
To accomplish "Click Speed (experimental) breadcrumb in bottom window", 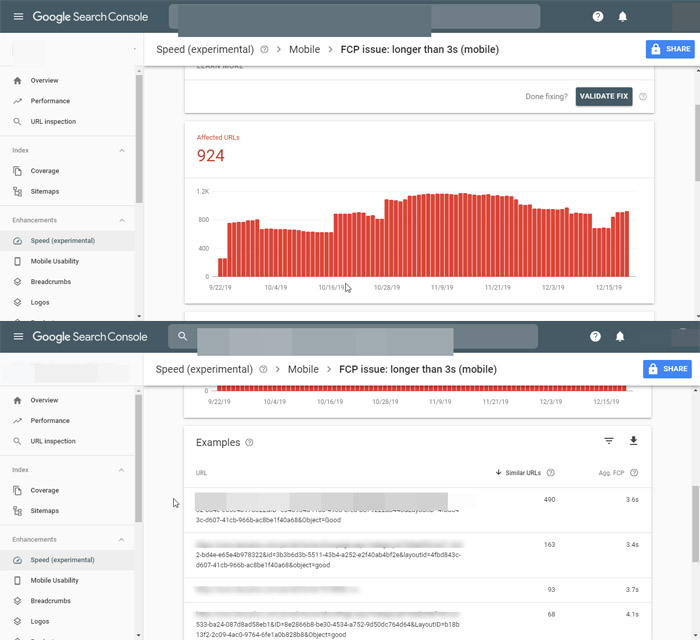I will pos(204,369).
